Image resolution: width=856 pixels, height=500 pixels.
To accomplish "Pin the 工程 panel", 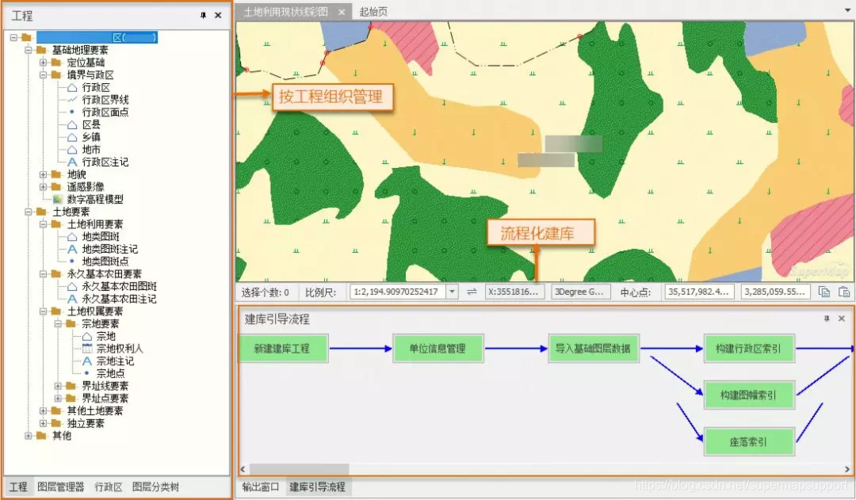I will pos(203,15).
